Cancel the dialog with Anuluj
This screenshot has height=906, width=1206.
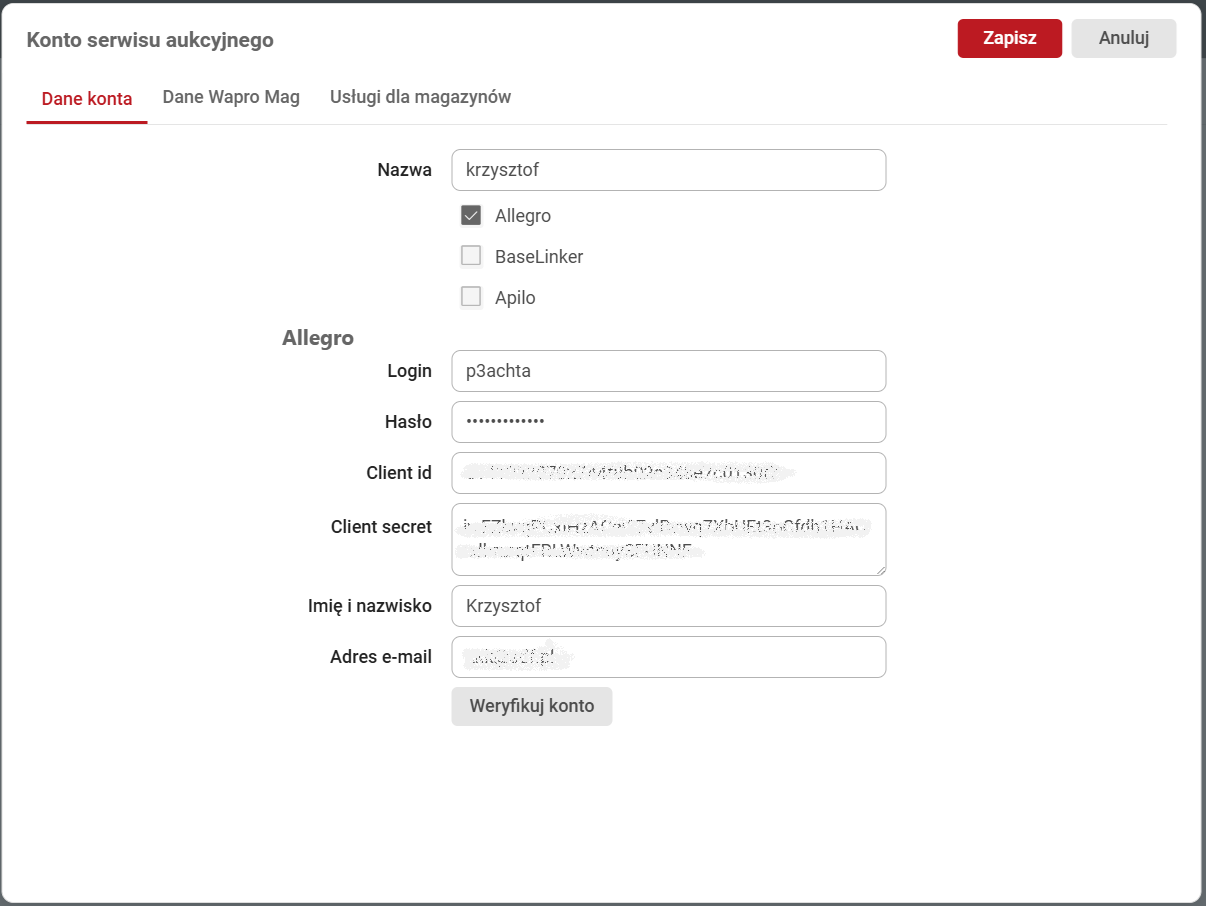(1123, 39)
